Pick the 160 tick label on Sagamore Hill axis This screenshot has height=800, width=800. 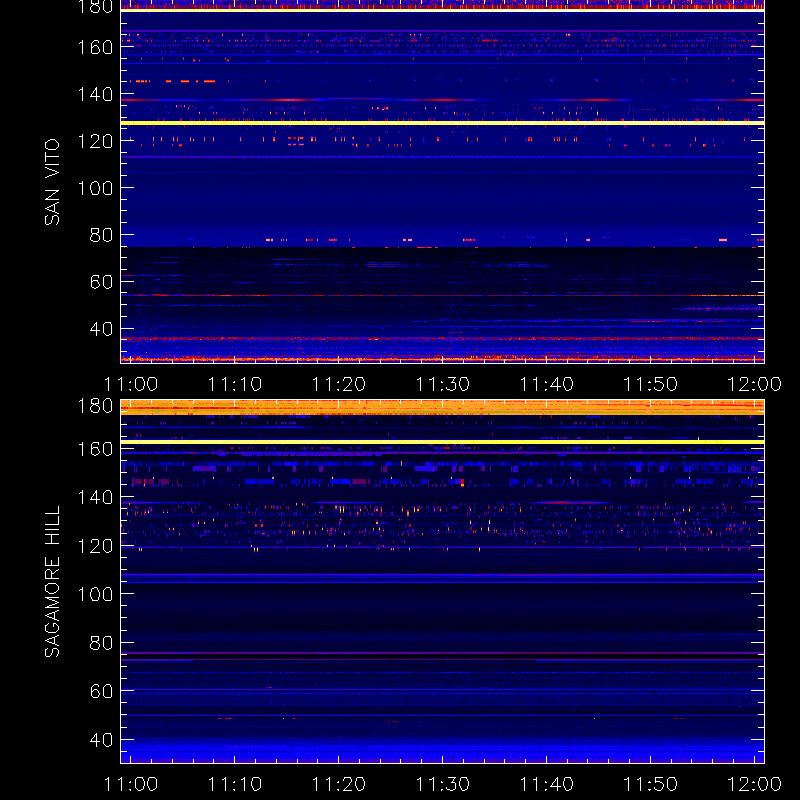tap(95, 449)
